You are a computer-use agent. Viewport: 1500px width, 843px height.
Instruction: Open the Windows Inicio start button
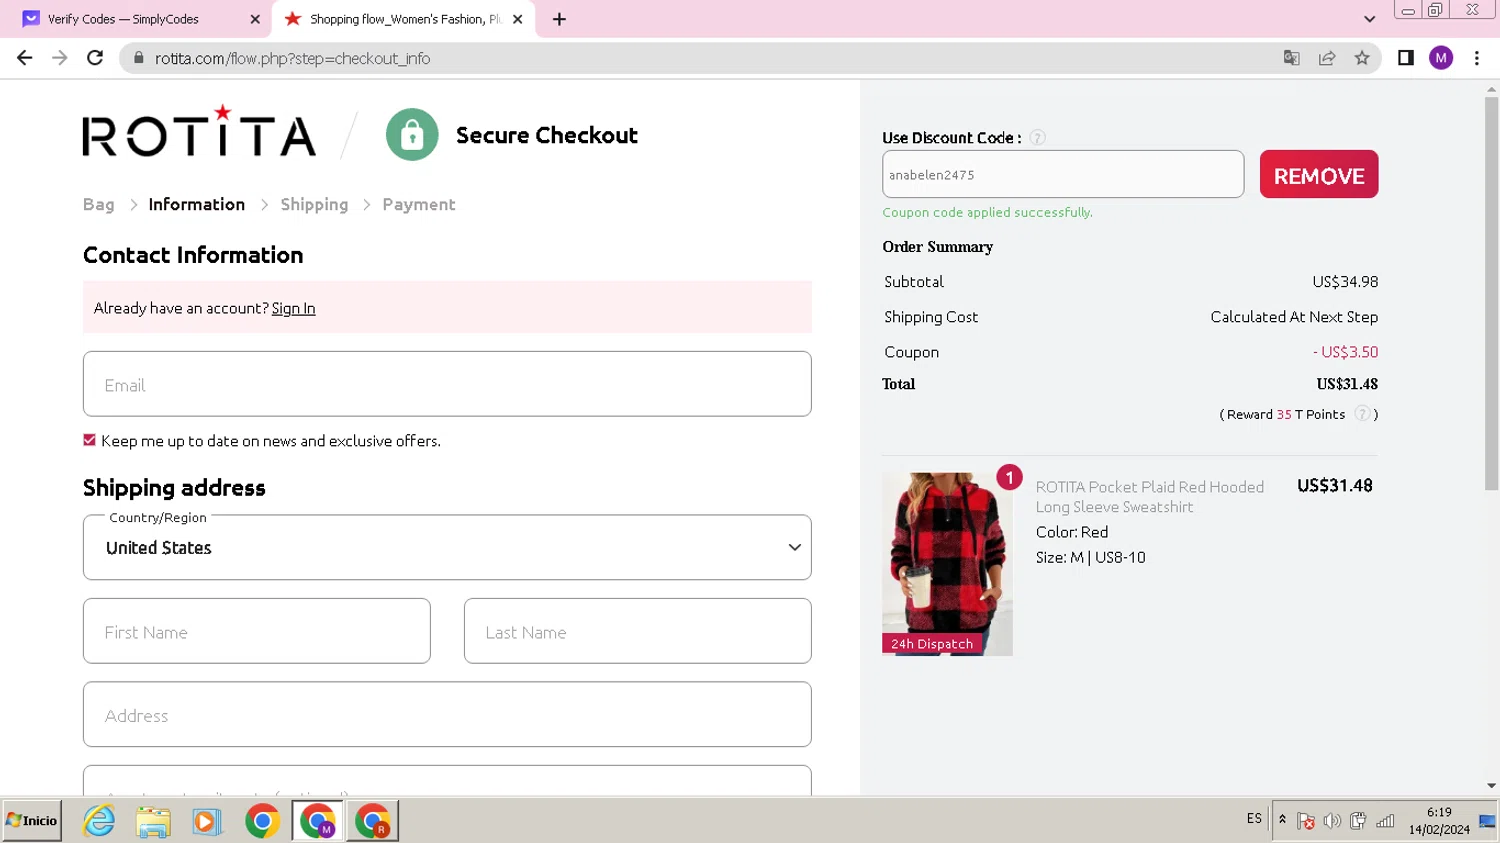32,821
